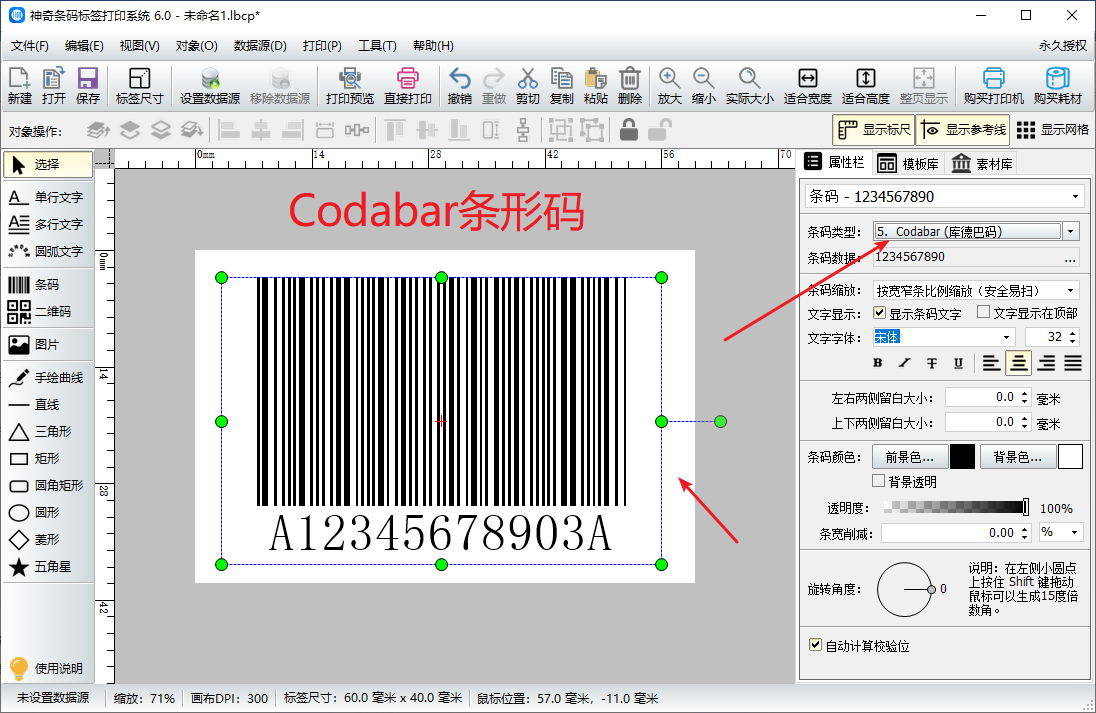
Task: Toggle the 显示参考线 guides button
Action: 963,130
